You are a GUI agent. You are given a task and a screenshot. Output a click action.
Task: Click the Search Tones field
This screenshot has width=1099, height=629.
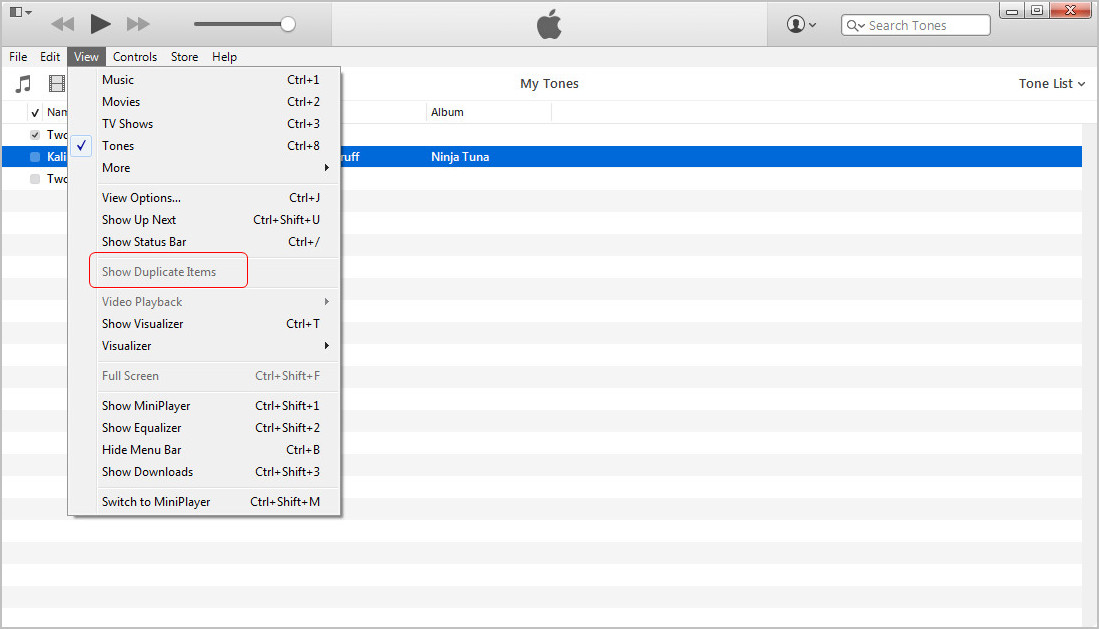[915, 25]
